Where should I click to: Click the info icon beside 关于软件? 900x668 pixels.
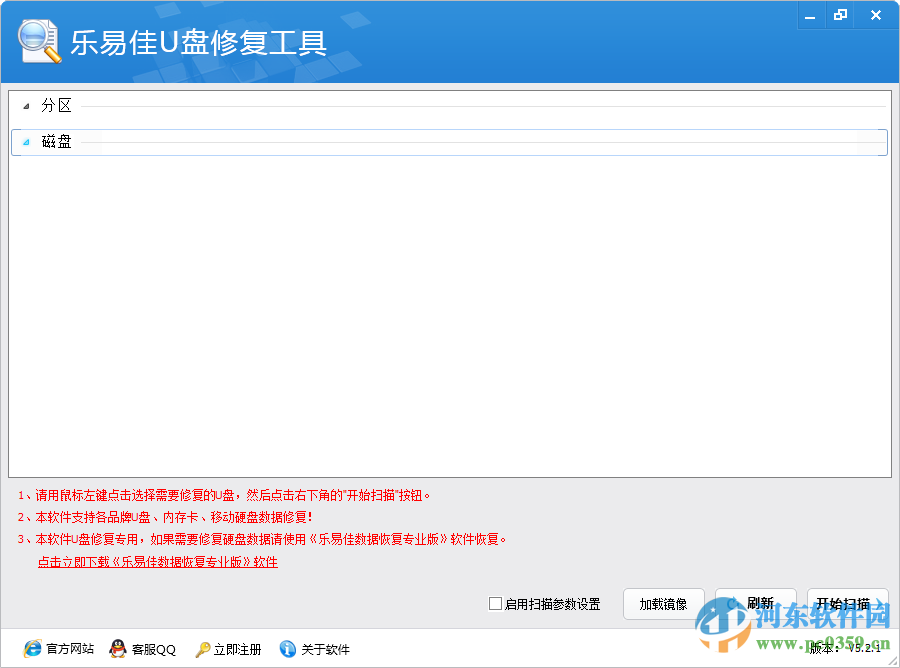tap(288, 649)
